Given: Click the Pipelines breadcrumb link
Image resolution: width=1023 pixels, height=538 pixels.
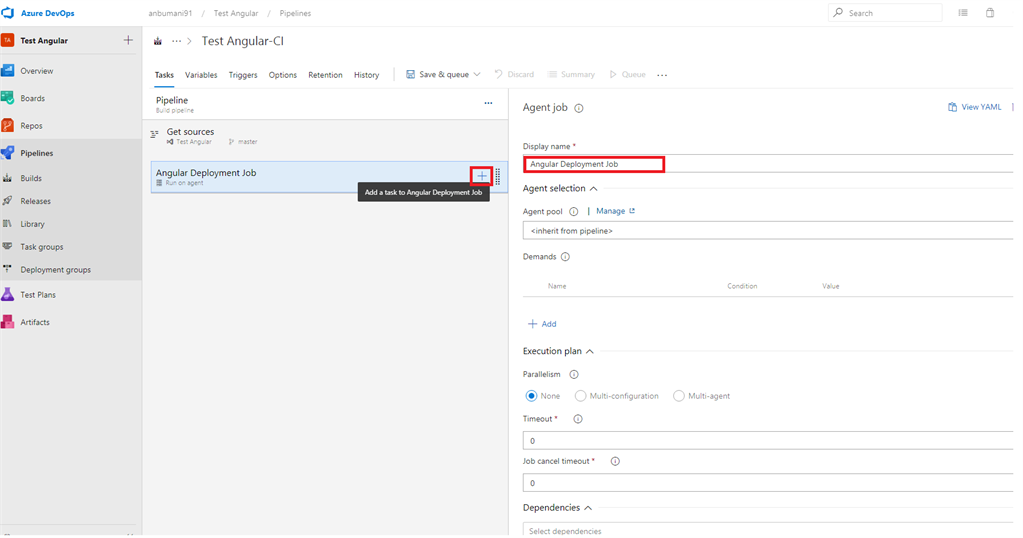Looking at the screenshot, I should [295, 13].
